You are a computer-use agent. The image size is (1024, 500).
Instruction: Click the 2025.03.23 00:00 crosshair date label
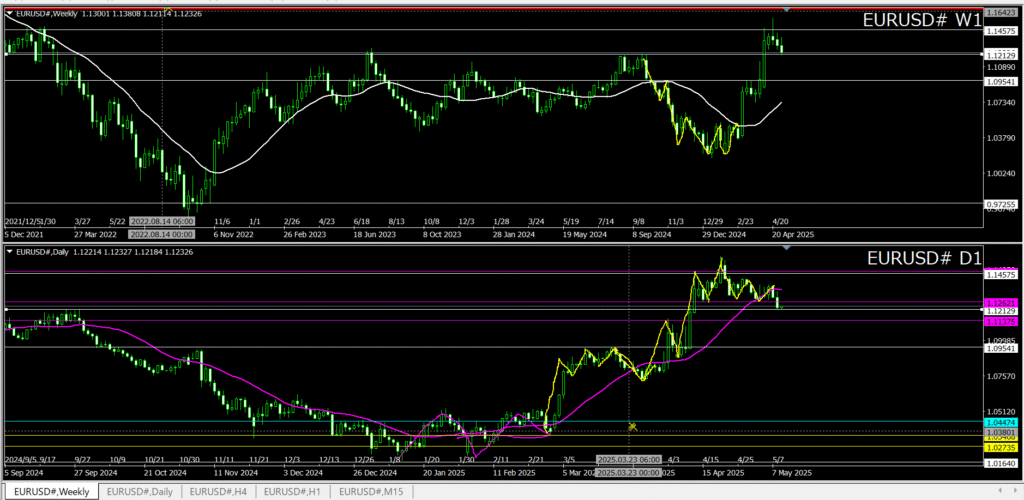[x=628, y=473]
